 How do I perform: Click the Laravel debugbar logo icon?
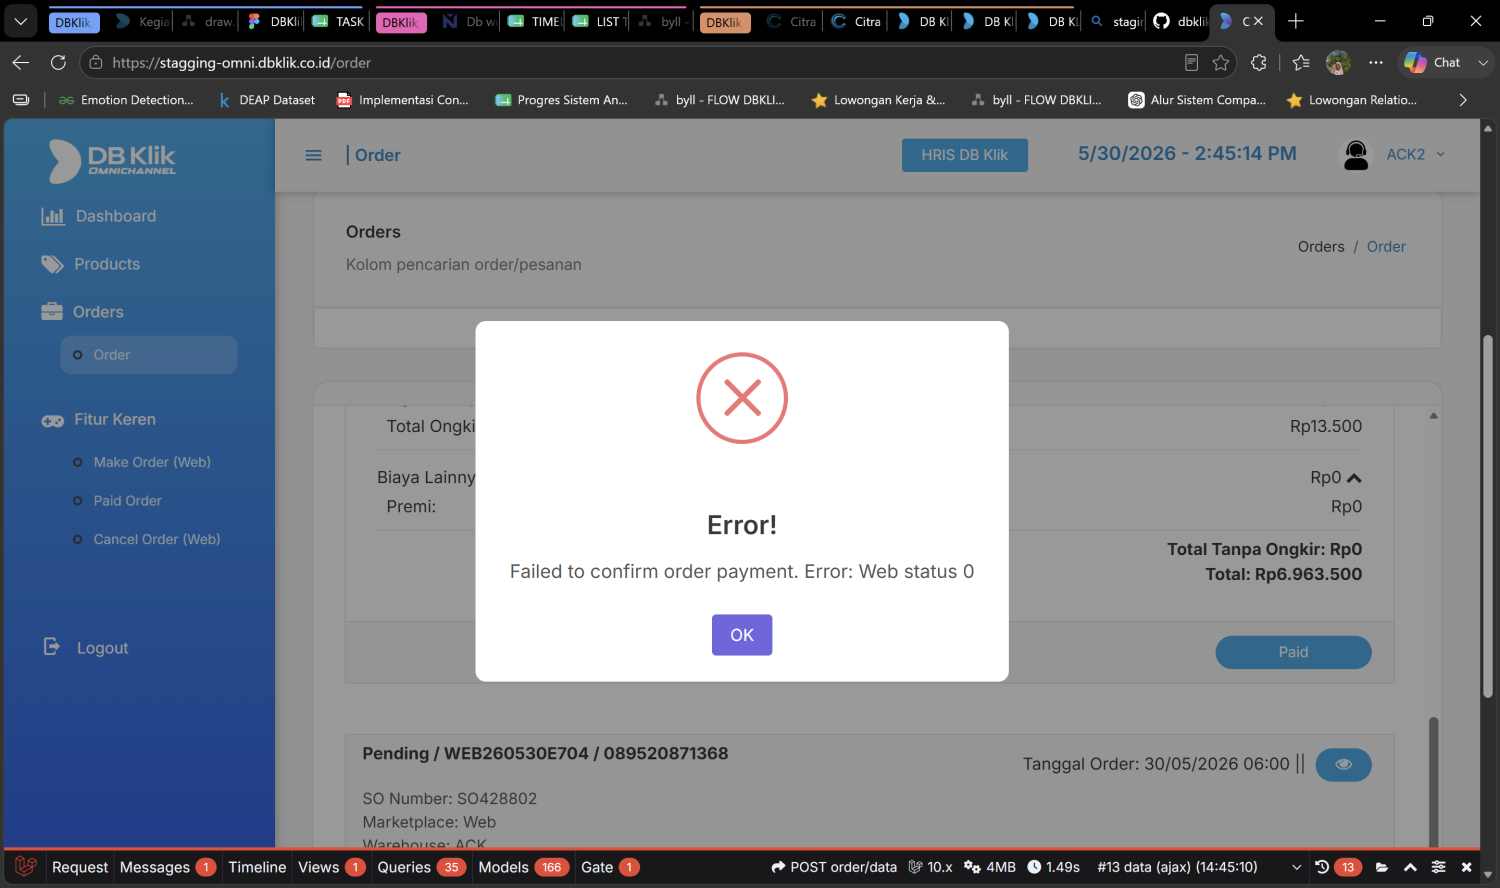26,867
